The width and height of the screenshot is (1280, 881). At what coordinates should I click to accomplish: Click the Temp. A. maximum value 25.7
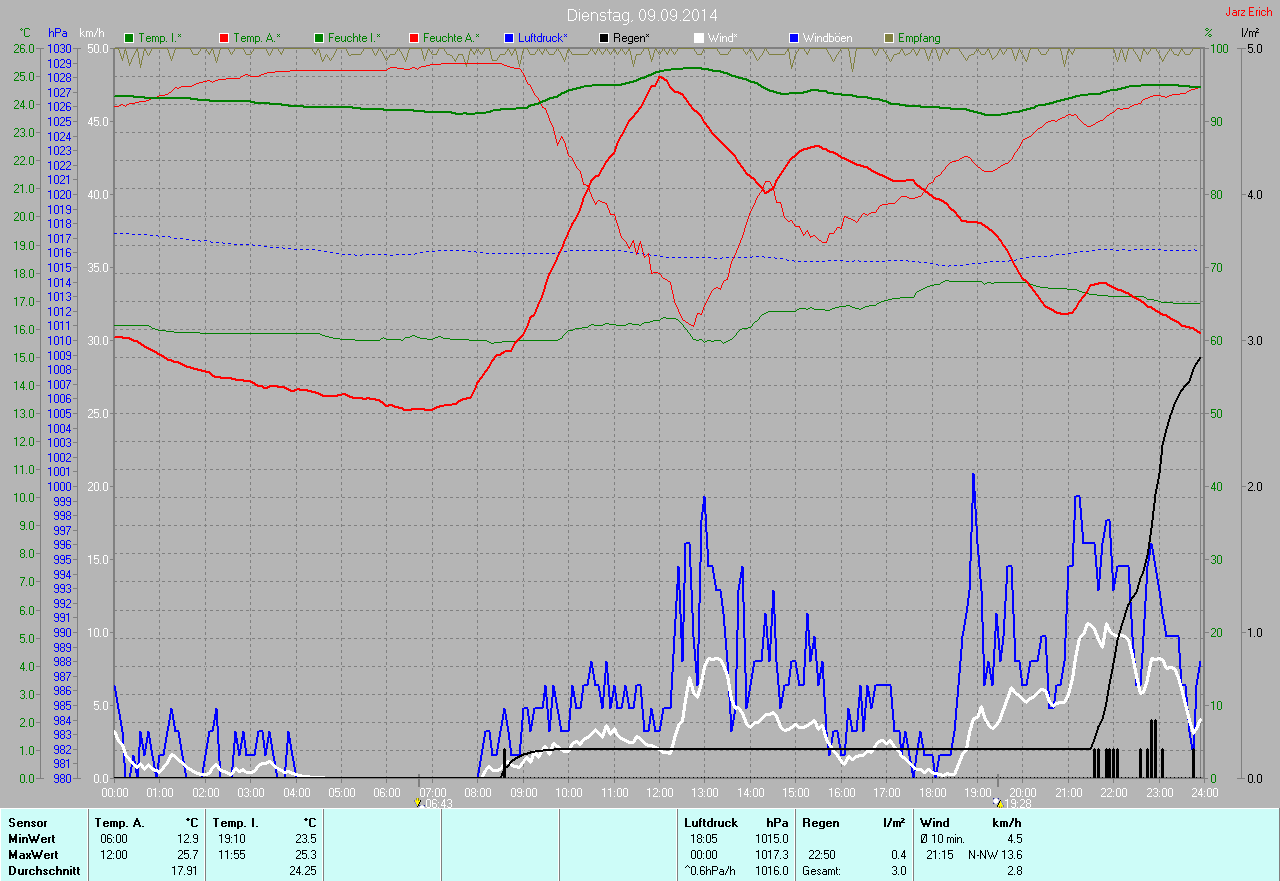[188, 855]
